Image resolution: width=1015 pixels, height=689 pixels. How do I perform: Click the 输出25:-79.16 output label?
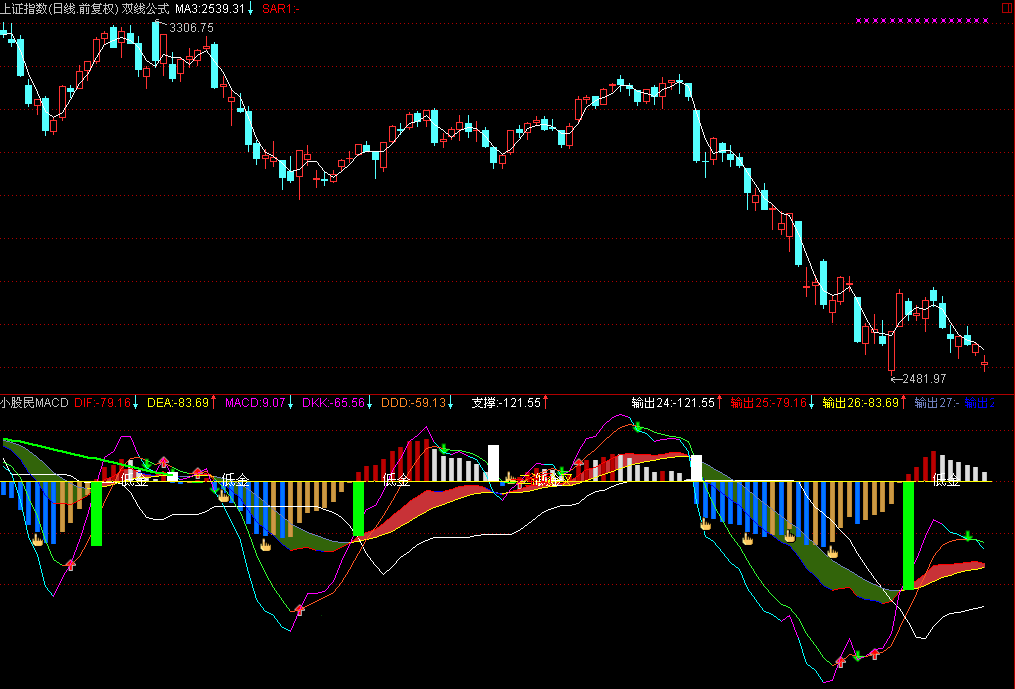pyautogui.click(x=768, y=403)
